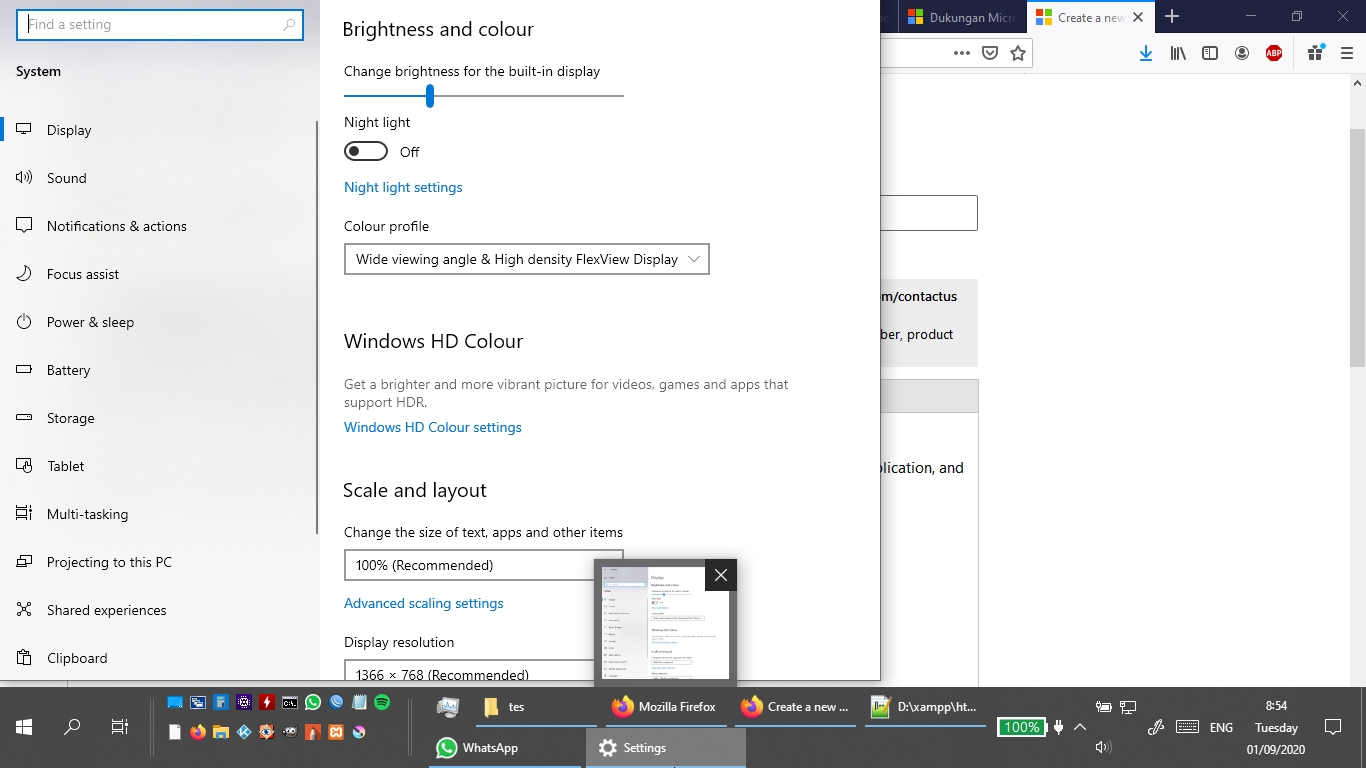1366x768 pixels.
Task: Show hidden system tray icons chevron
Action: (x=1080, y=727)
